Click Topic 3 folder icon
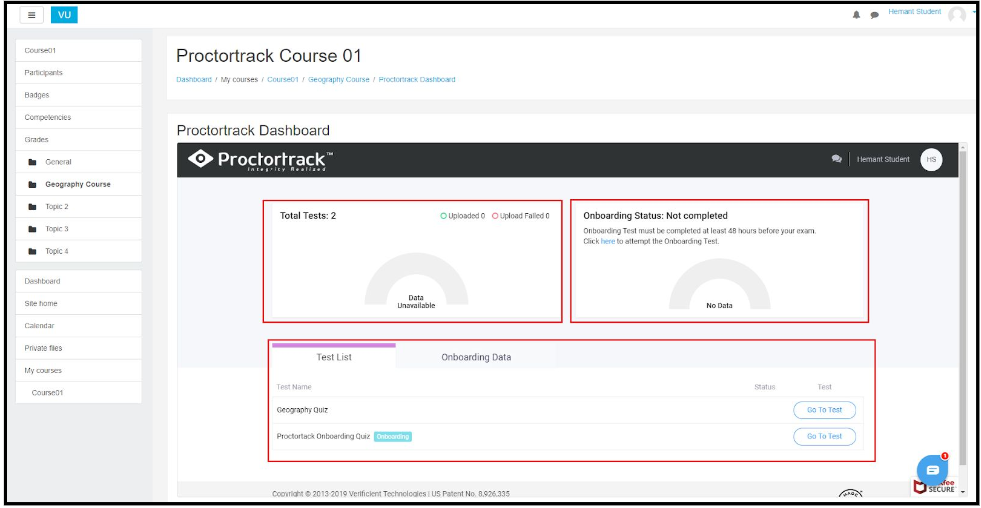The width and height of the screenshot is (981, 508). [33, 229]
